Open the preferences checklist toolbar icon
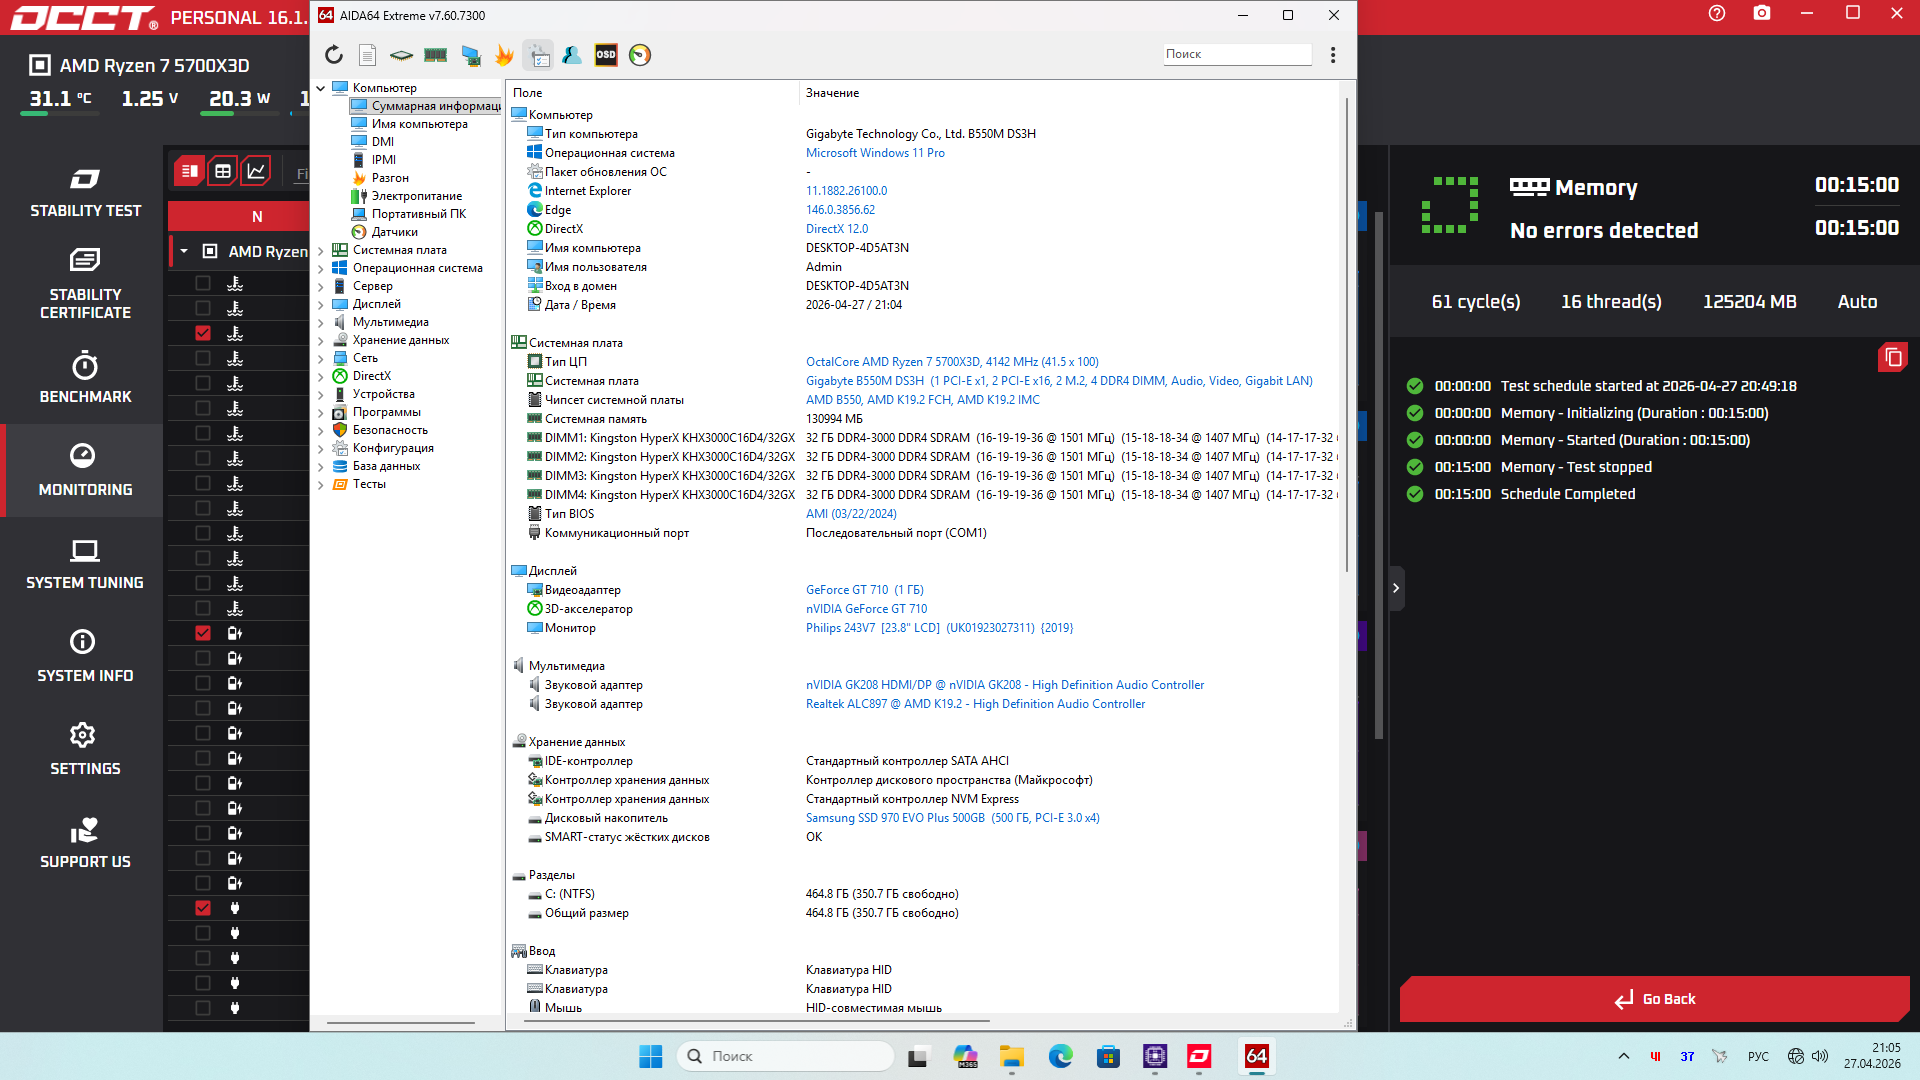The width and height of the screenshot is (1920, 1080). [x=538, y=55]
